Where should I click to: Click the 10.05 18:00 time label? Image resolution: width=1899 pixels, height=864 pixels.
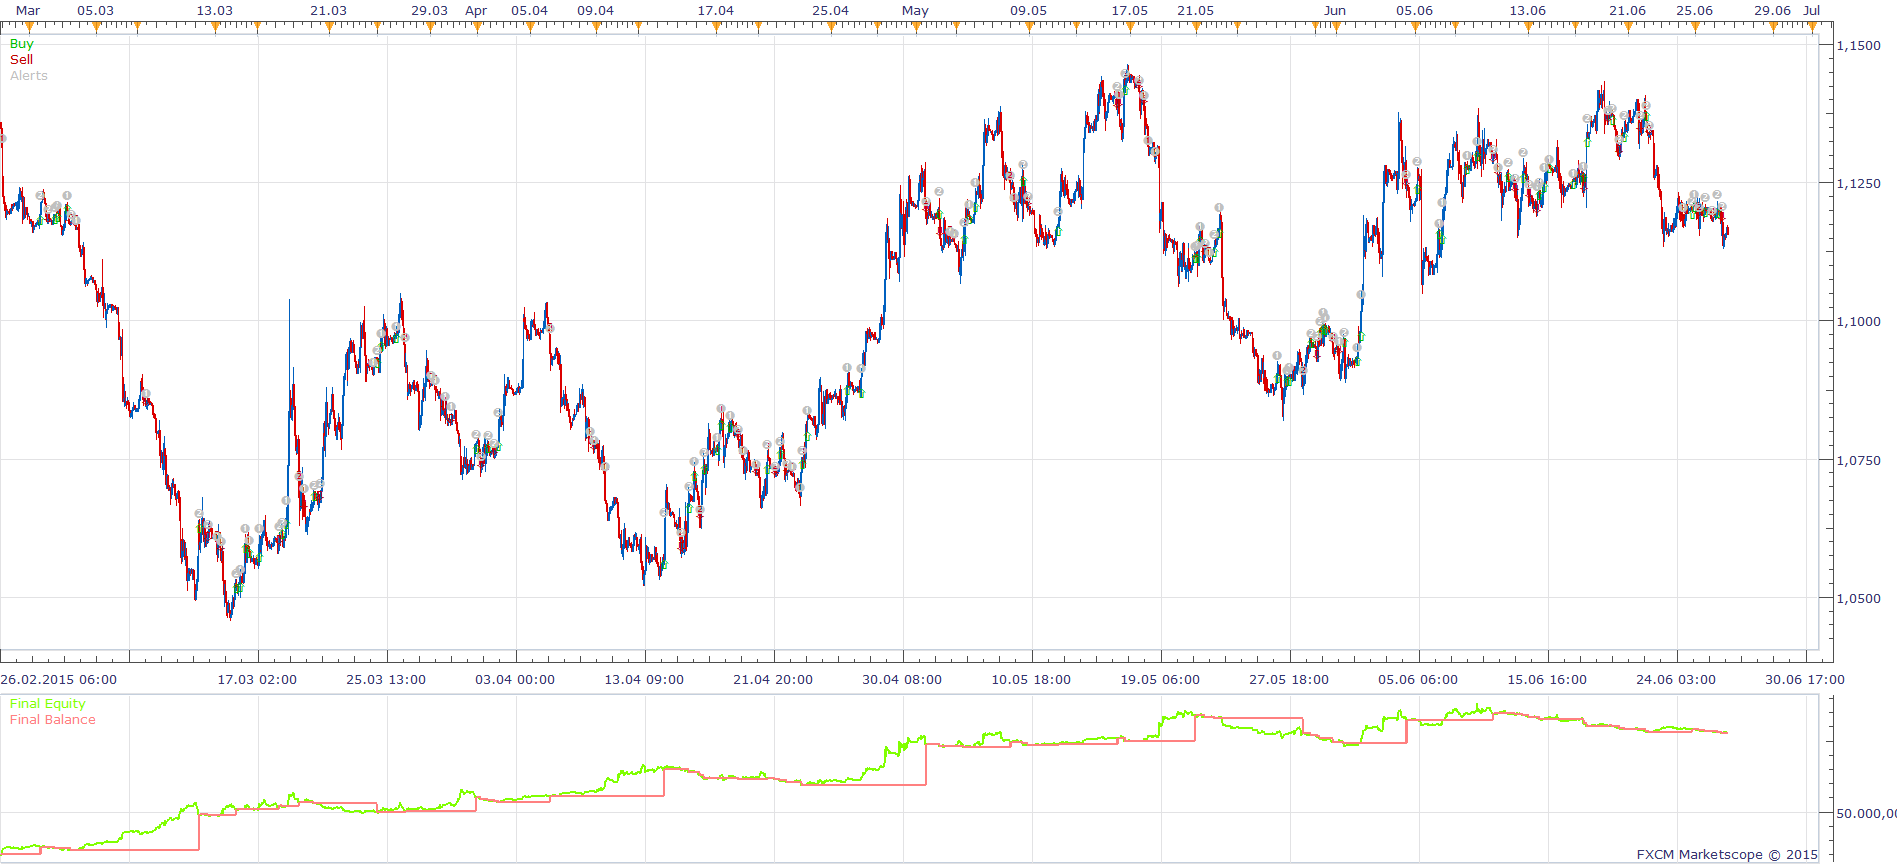pos(1031,680)
